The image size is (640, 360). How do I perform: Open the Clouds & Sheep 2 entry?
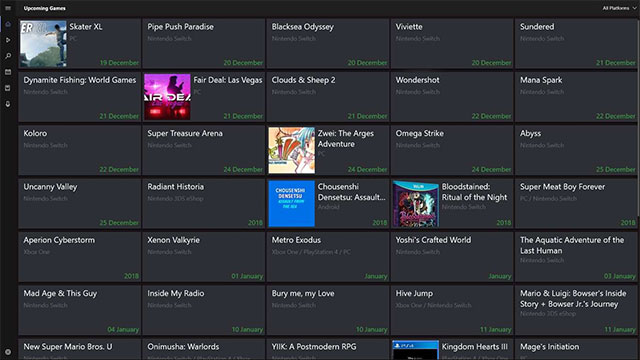coord(328,97)
